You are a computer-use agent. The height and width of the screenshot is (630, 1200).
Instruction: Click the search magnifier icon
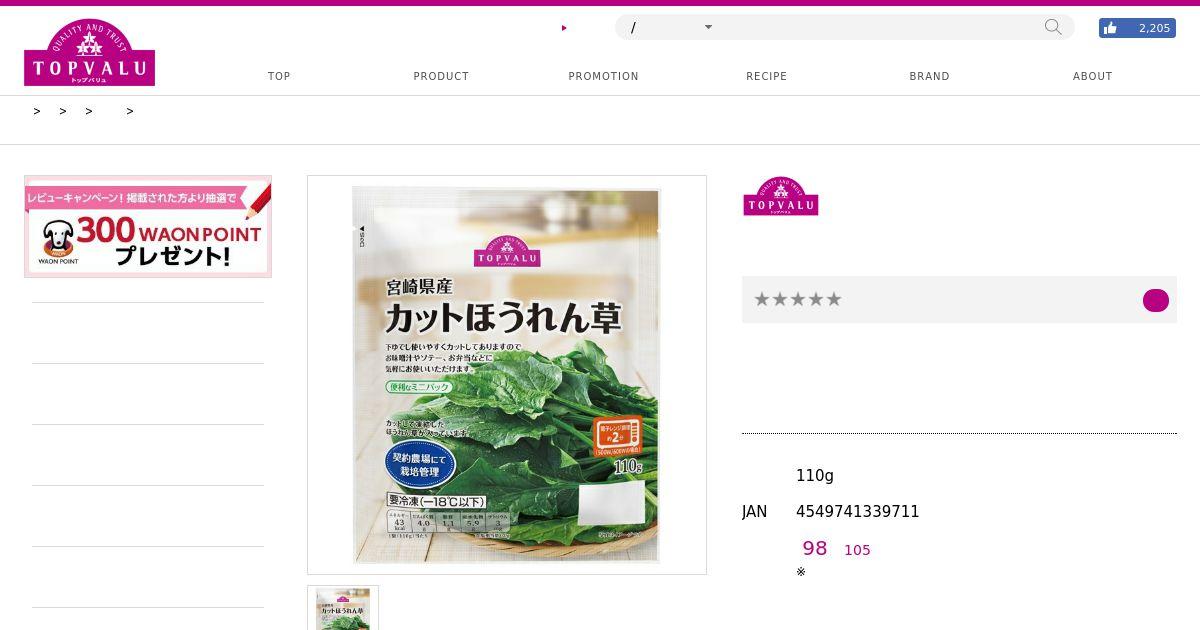pyautogui.click(x=1053, y=27)
